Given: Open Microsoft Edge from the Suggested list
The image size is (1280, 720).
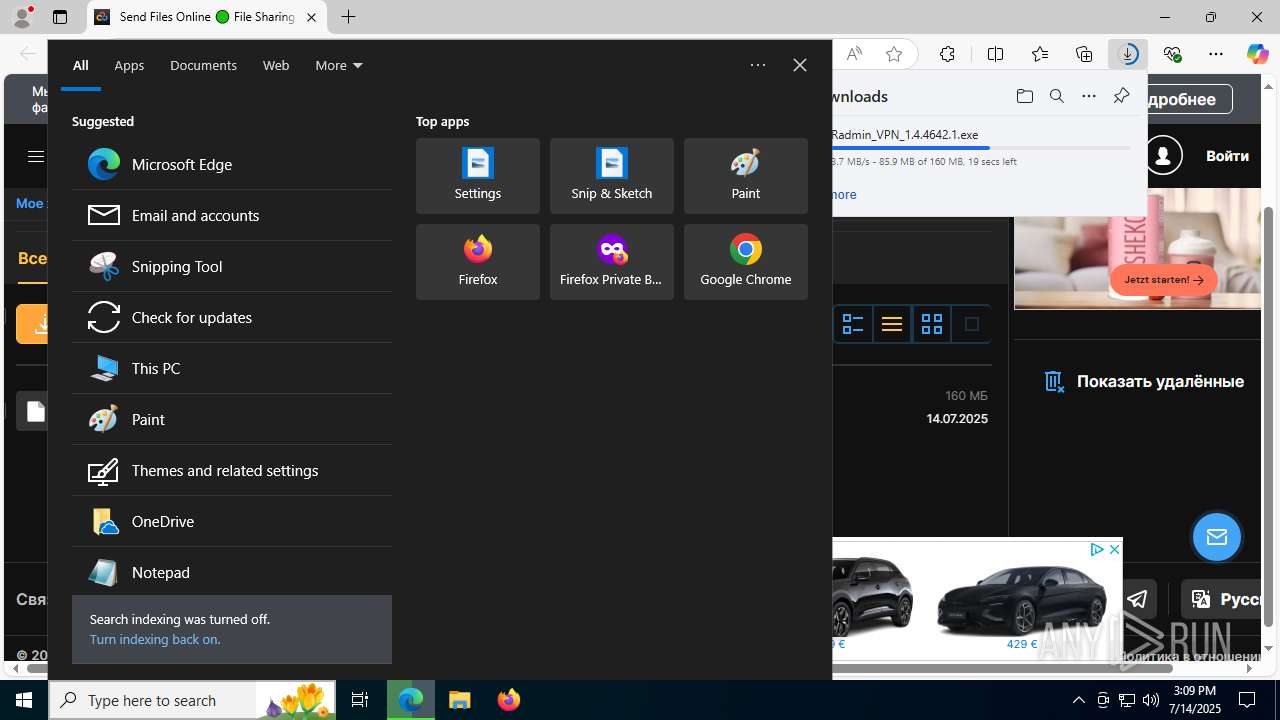Looking at the screenshot, I should click(x=232, y=164).
